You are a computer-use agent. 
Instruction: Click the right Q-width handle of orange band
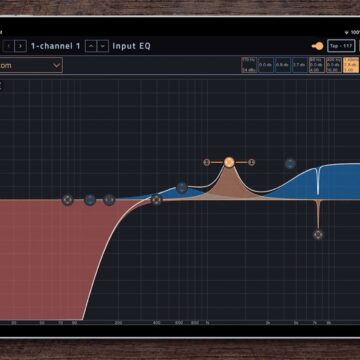tap(251, 162)
